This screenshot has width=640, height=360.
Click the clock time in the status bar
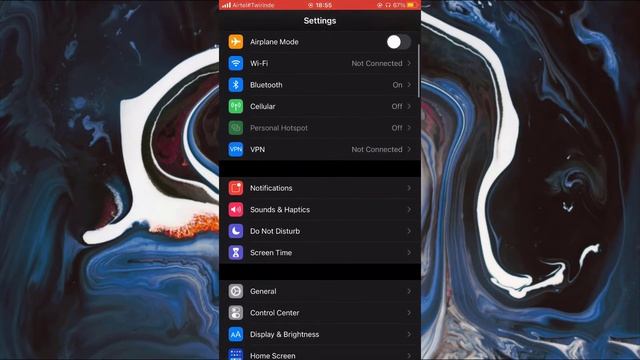tap(323, 5)
